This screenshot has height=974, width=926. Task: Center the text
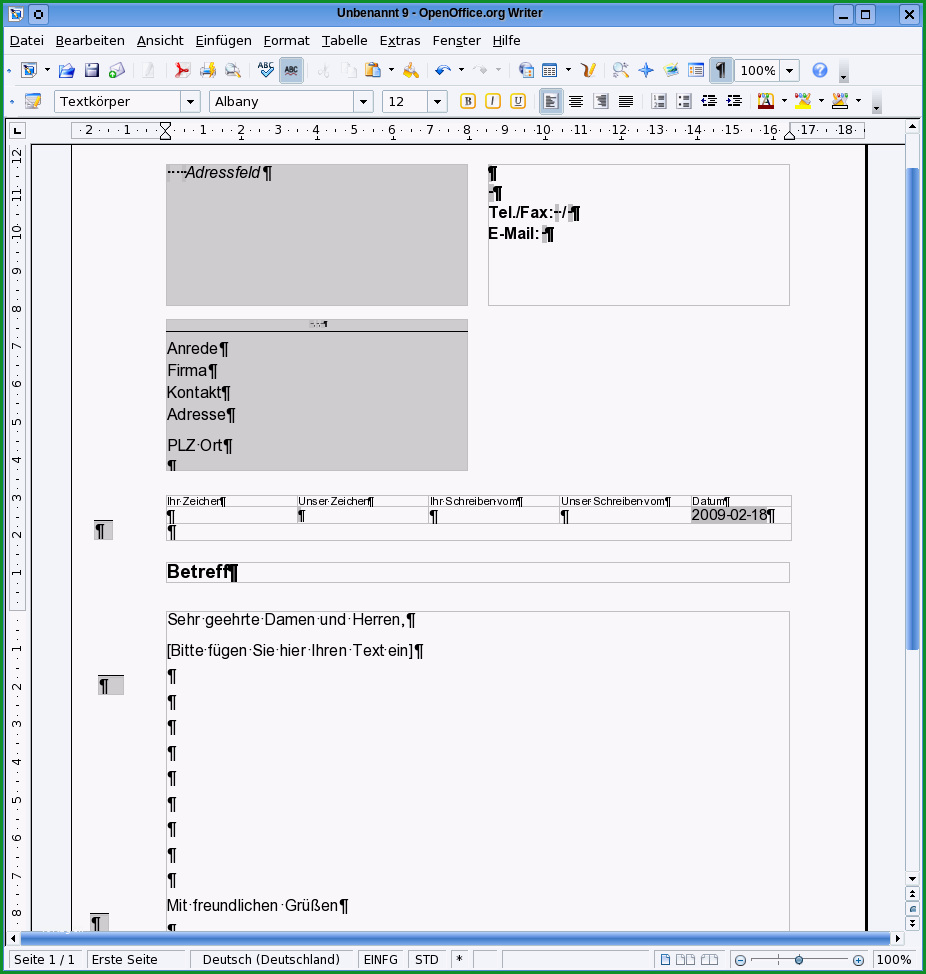(x=576, y=101)
